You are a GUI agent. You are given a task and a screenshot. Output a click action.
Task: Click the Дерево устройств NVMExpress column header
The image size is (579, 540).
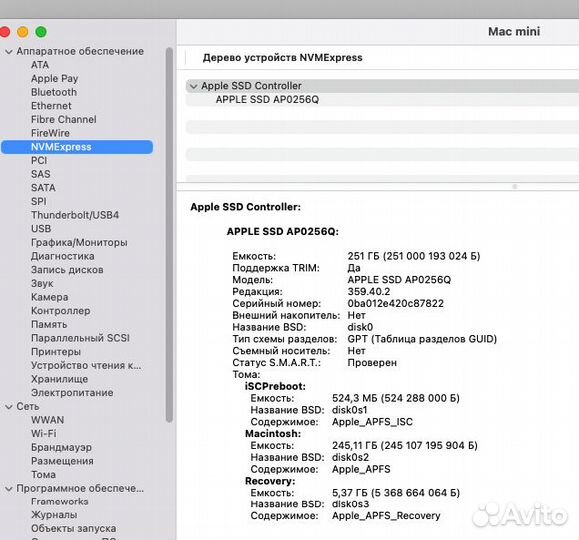(x=282, y=58)
